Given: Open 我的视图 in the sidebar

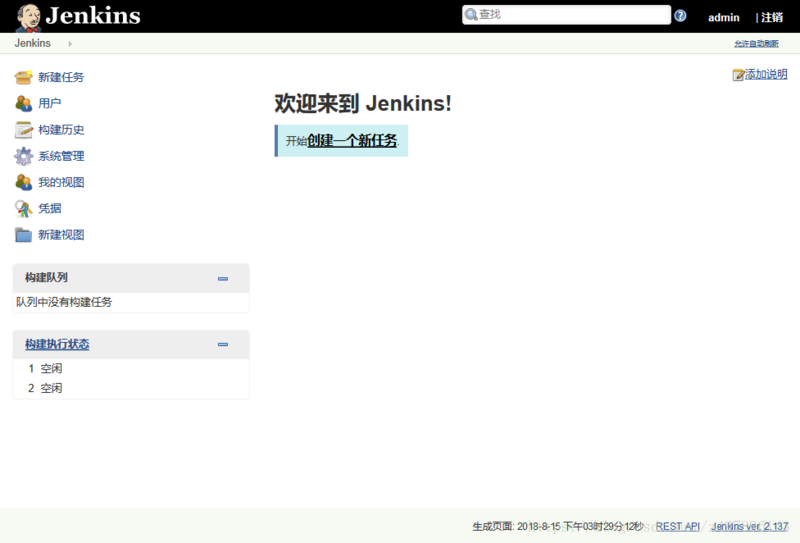Looking at the screenshot, I should [x=61, y=182].
